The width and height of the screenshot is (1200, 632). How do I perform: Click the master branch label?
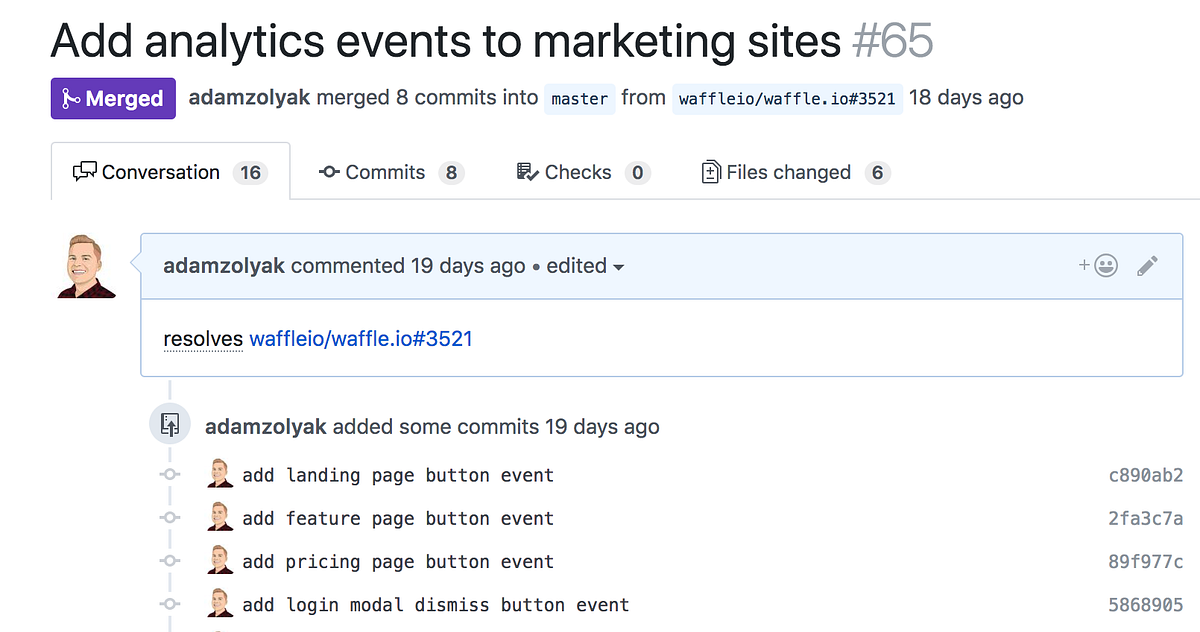tap(580, 99)
